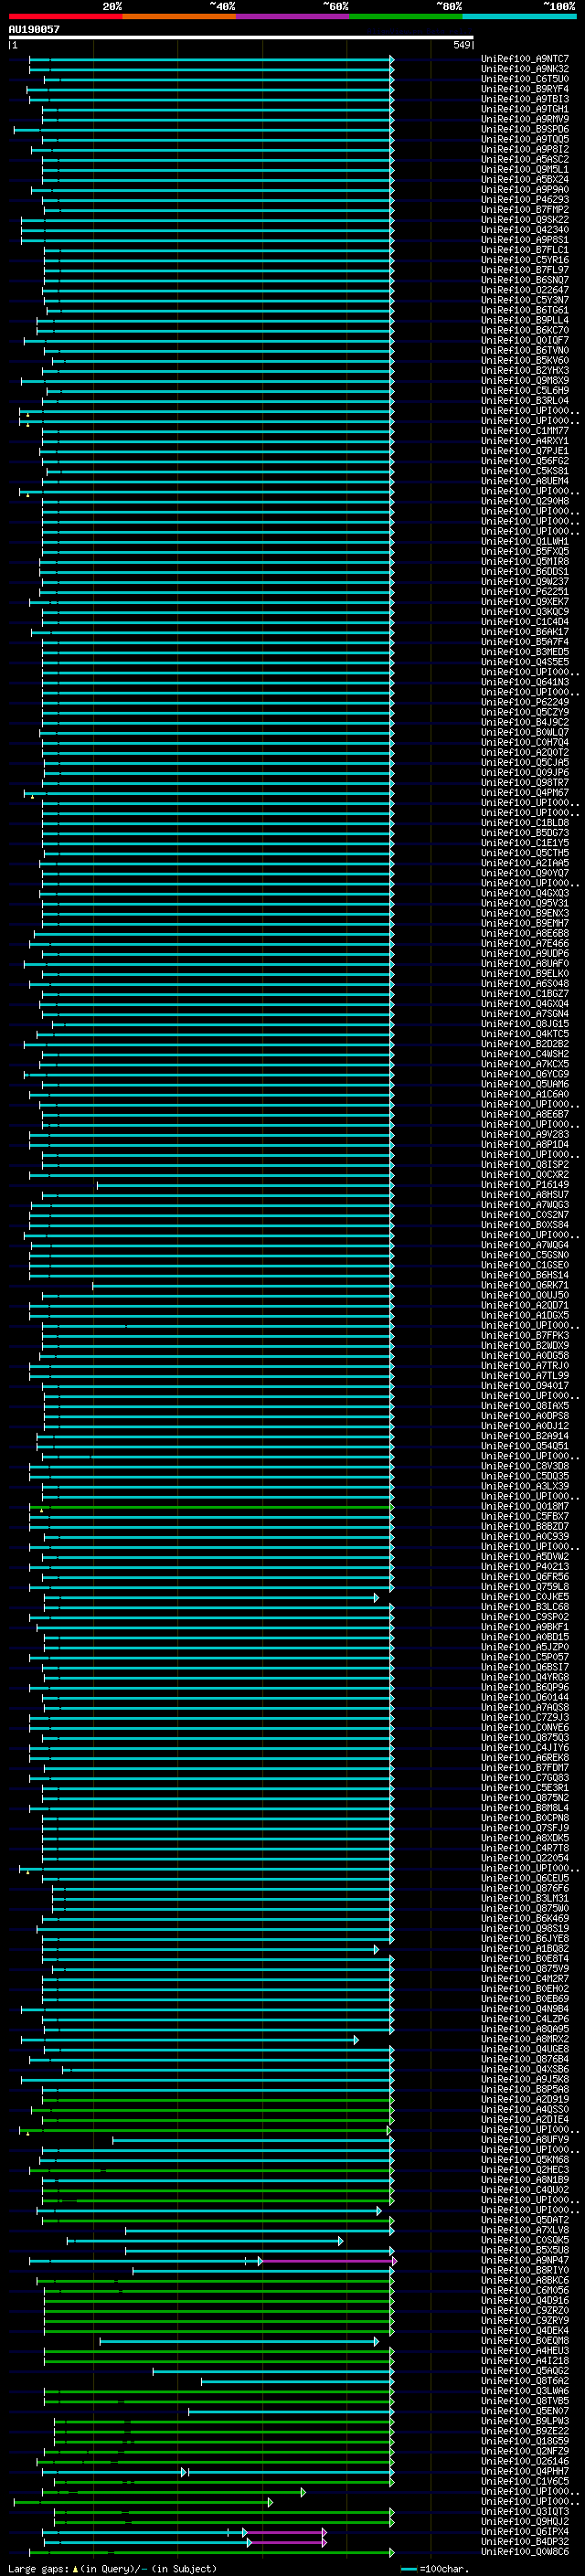Click the green alignment bar for UniRef100_Q018M7
The height and width of the screenshot is (2576, 585).
tap(211, 1506)
